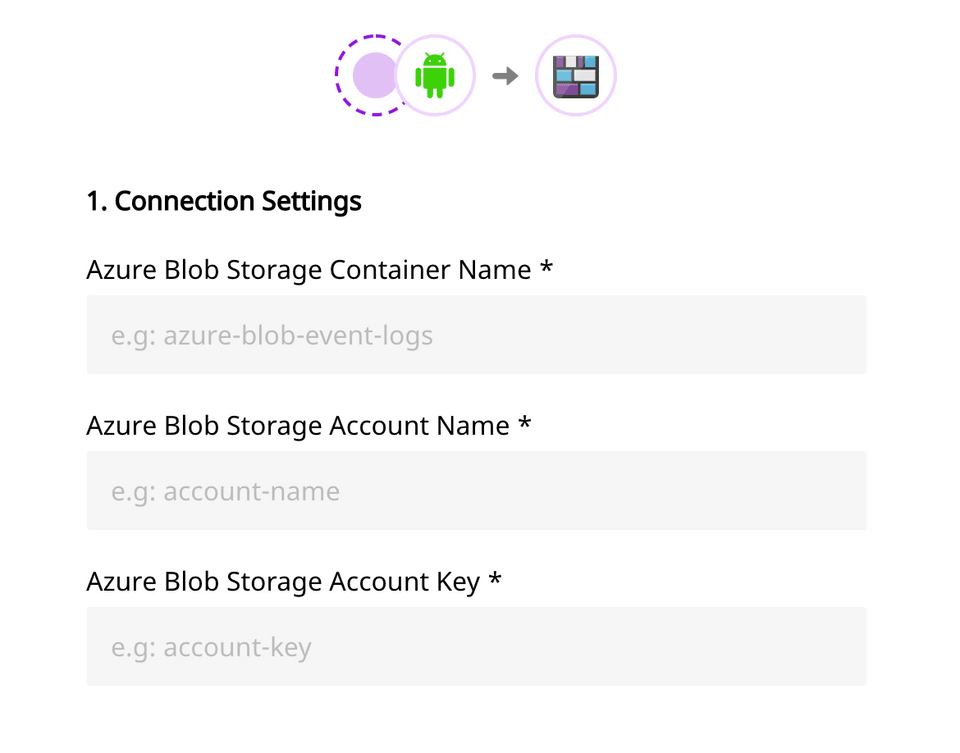
Task: Click the "Azure Blob Storage Container Name" label
Action: point(308,270)
